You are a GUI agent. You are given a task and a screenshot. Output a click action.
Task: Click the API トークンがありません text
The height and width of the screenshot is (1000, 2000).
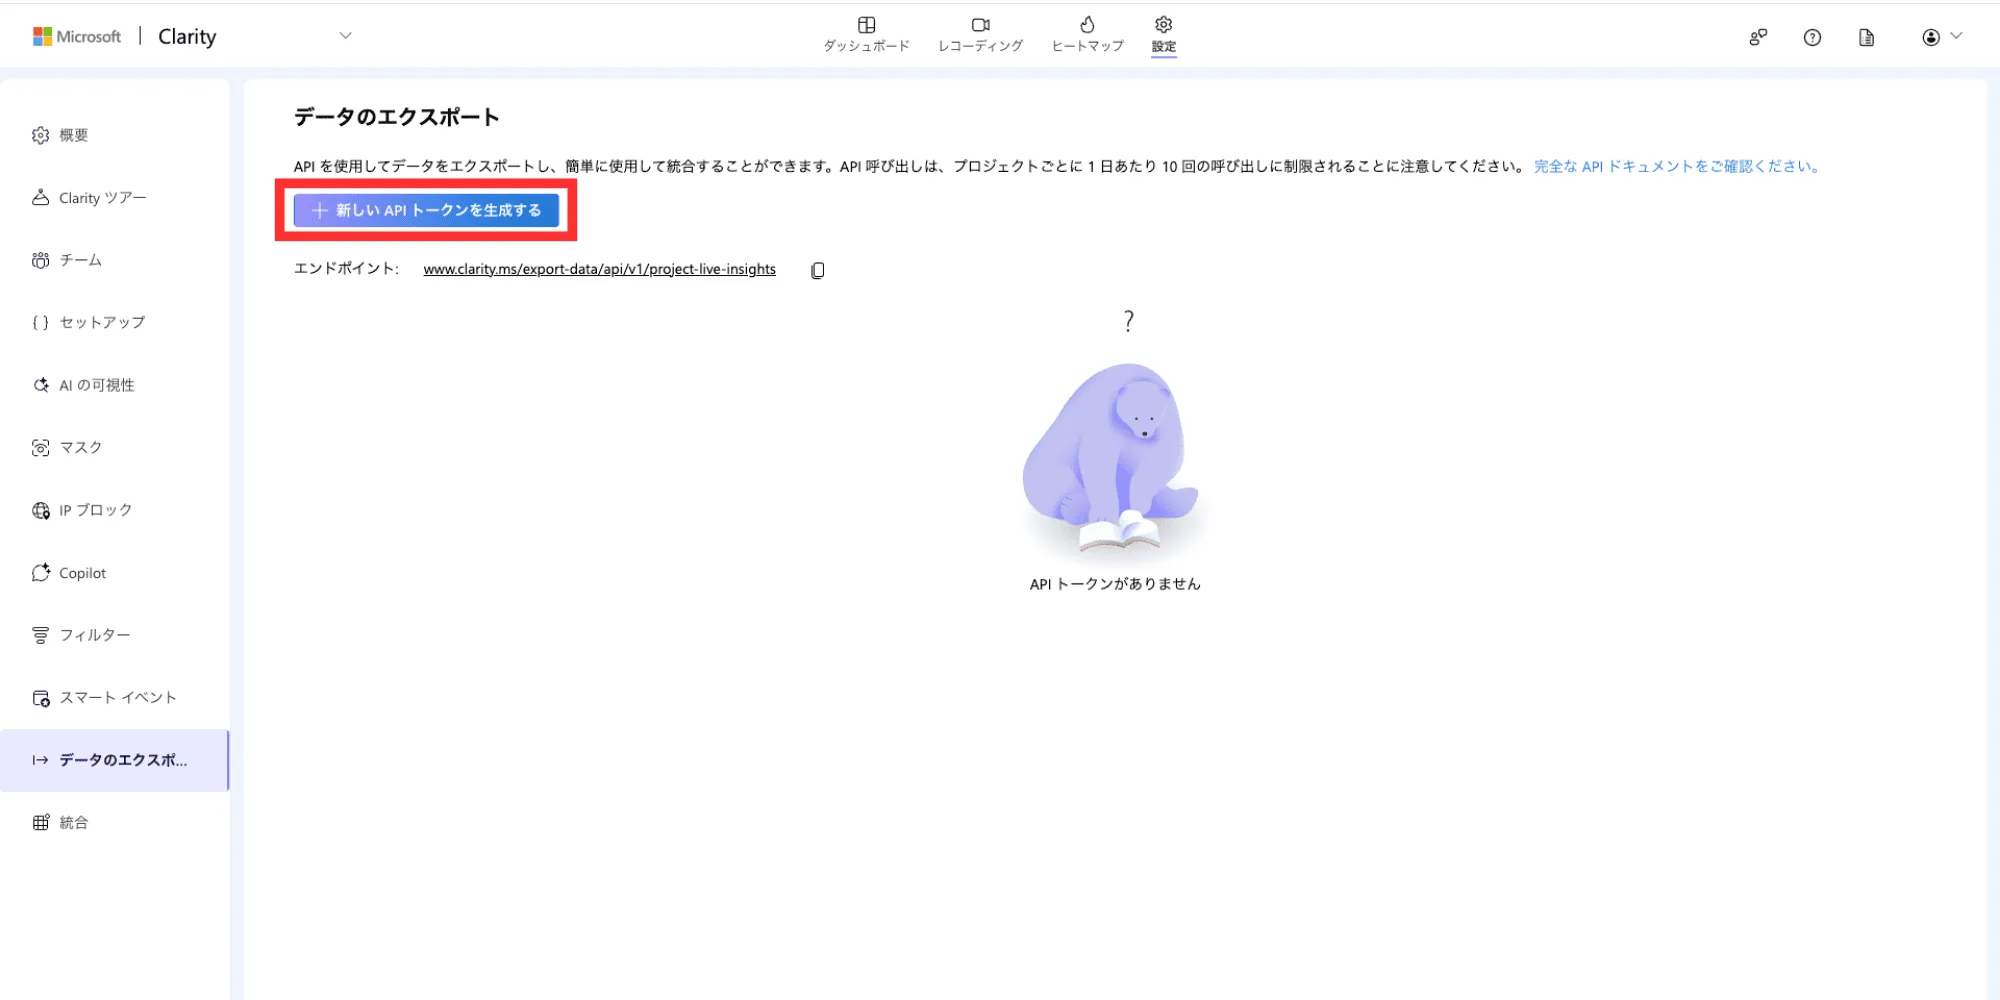[1115, 584]
